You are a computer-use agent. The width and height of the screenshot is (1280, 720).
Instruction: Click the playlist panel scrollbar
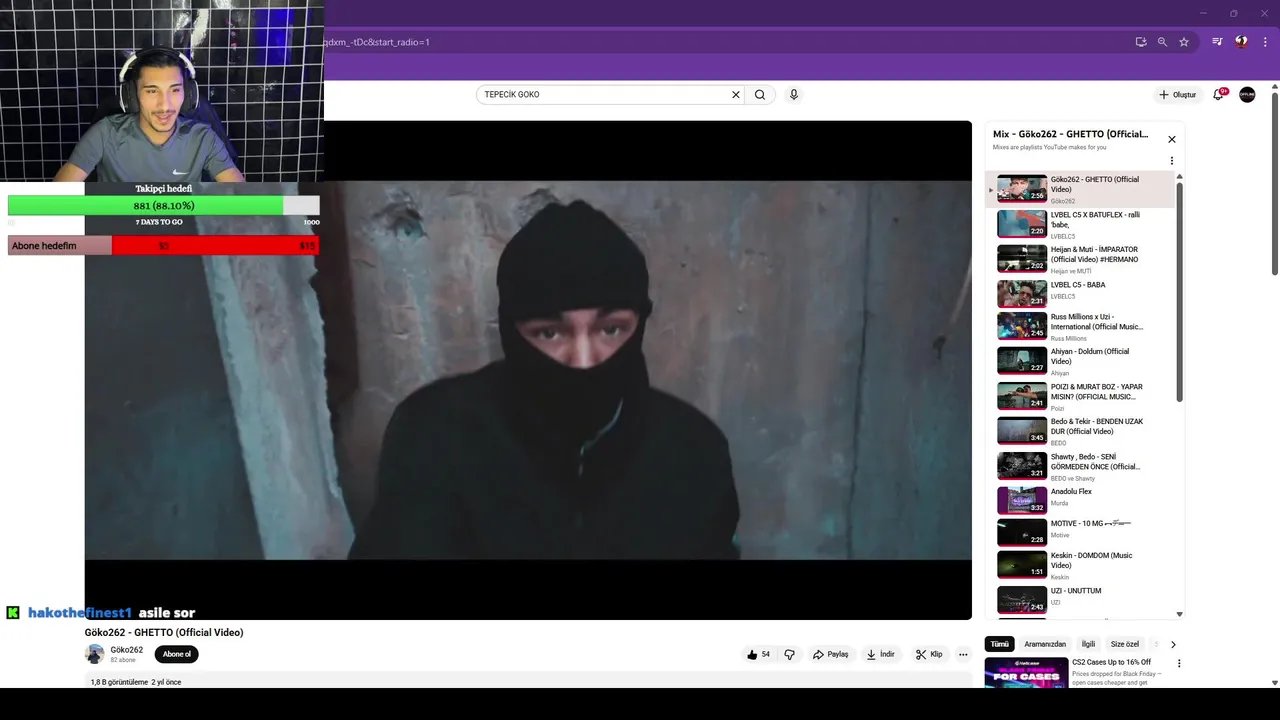(x=1180, y=292)
